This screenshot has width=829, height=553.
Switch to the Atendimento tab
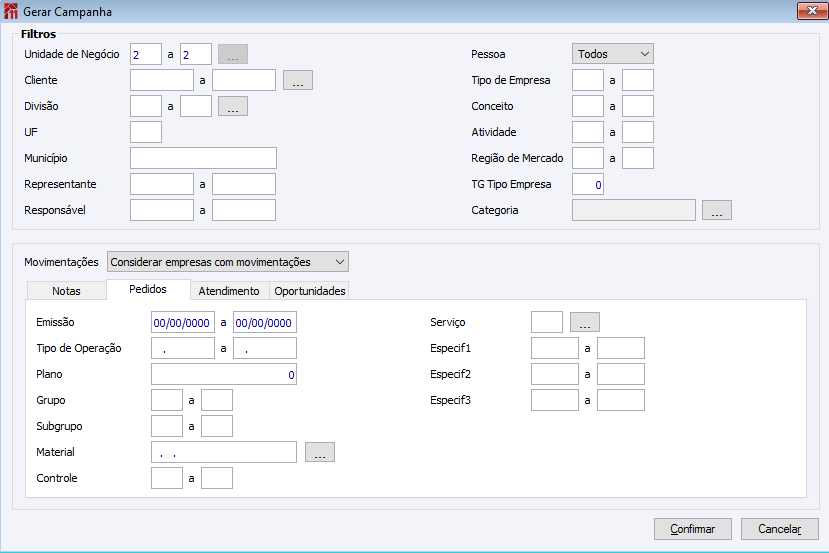pos(229,291)
